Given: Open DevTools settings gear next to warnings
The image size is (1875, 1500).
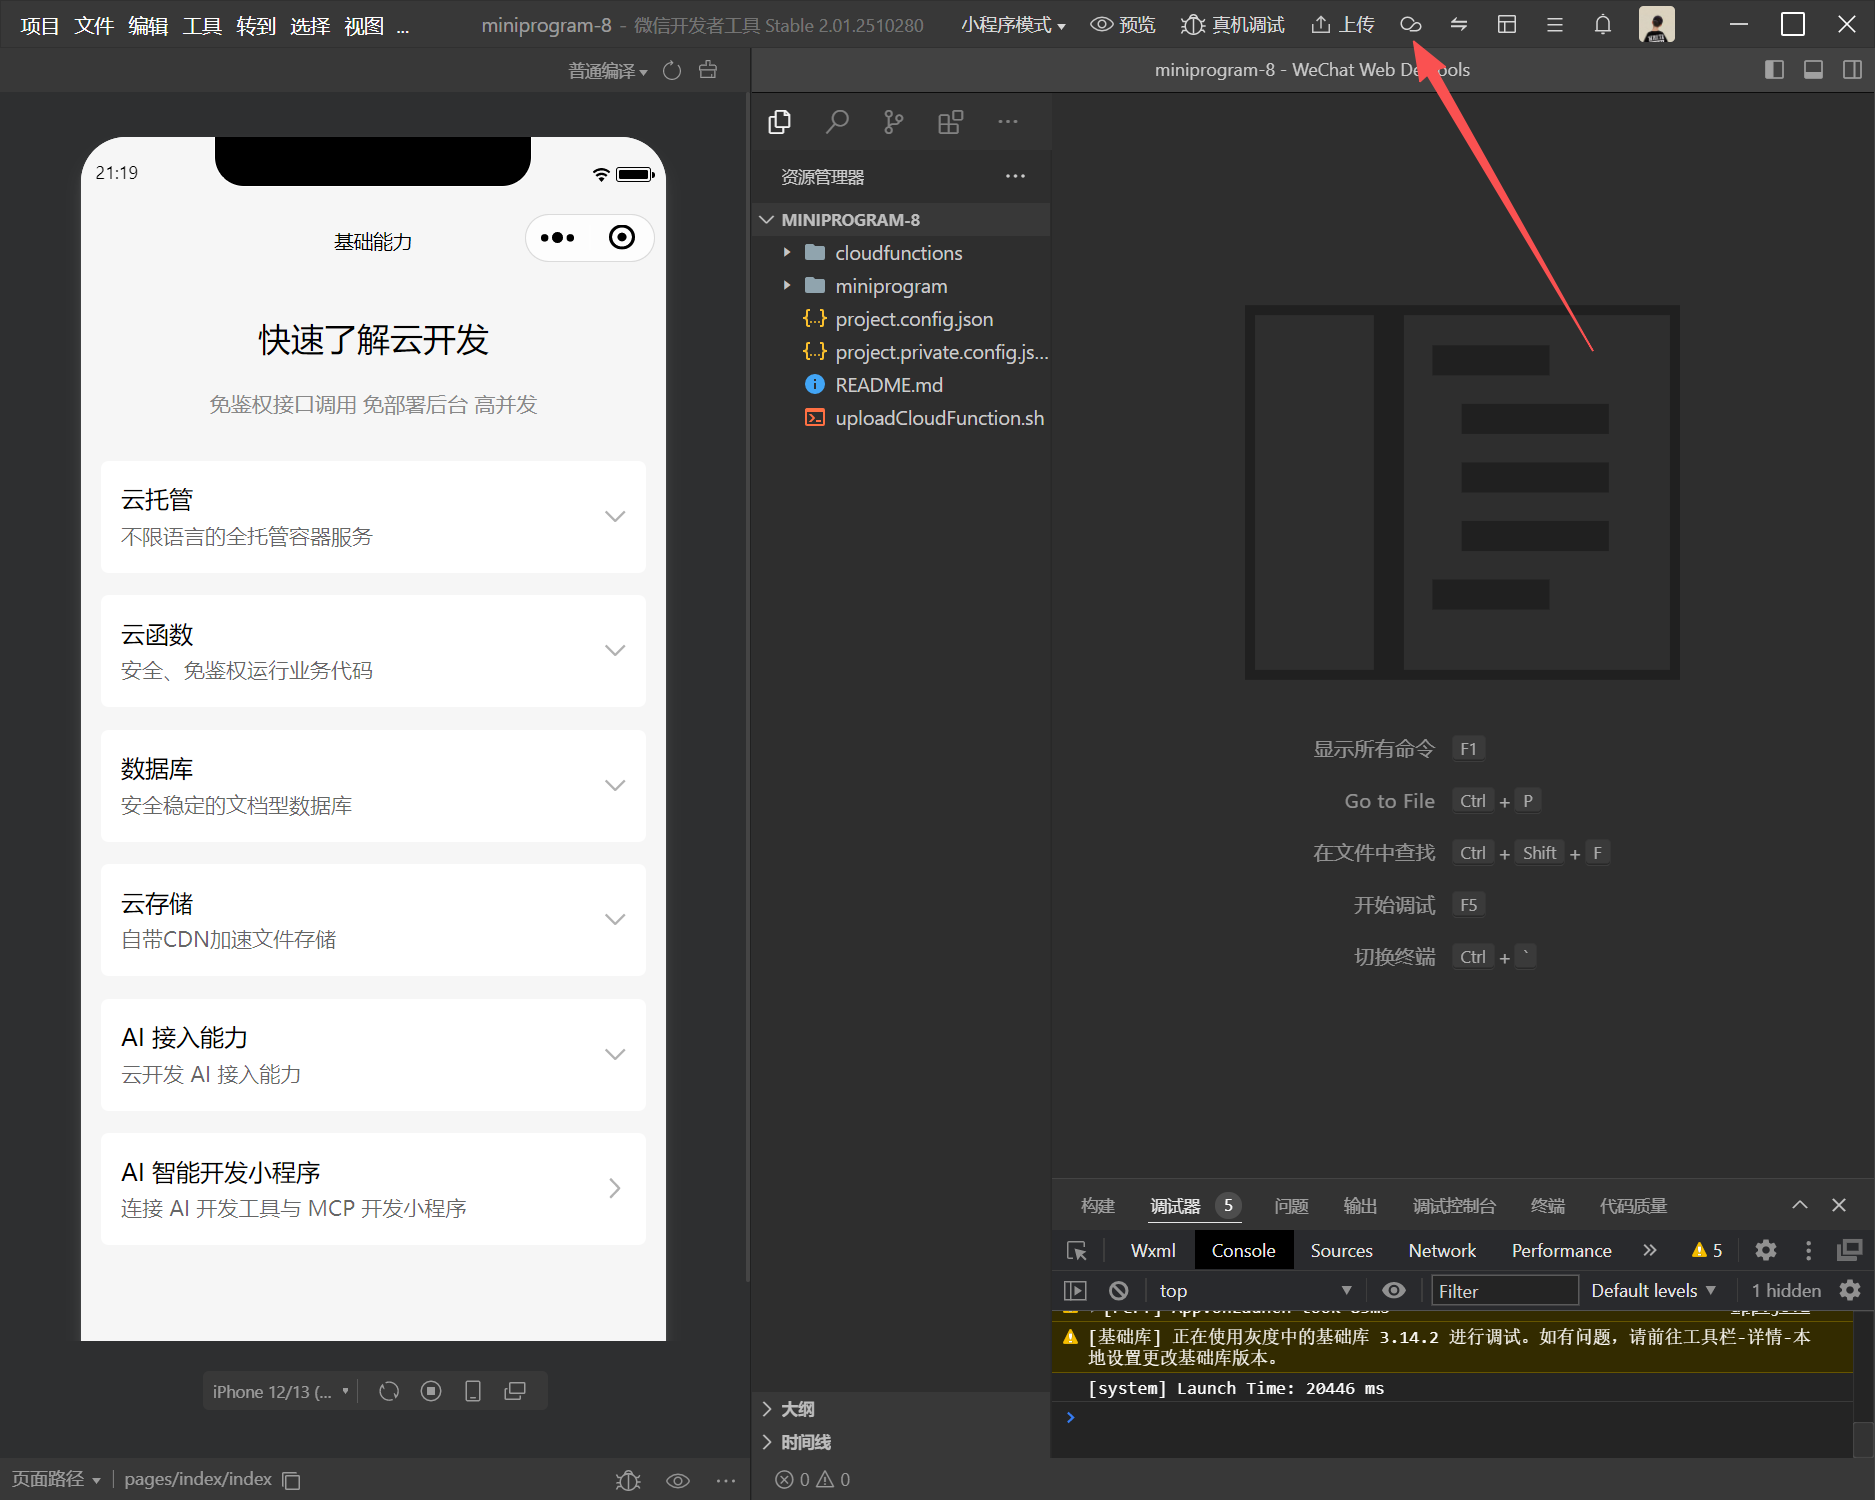Looking at the screenshot, I should click(x=1766, y=1250).
